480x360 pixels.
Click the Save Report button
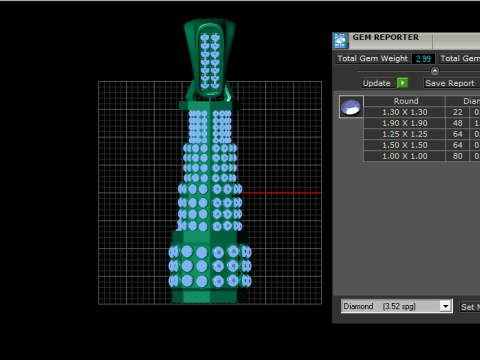pos(451,83)
